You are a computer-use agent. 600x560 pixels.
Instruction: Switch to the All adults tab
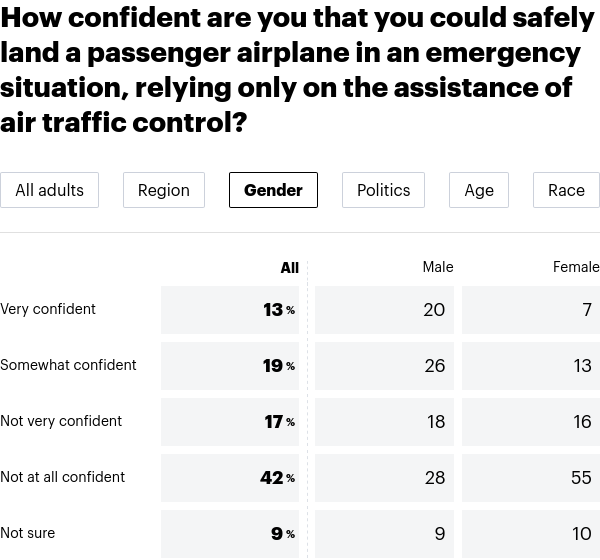(x=49, y=190)
